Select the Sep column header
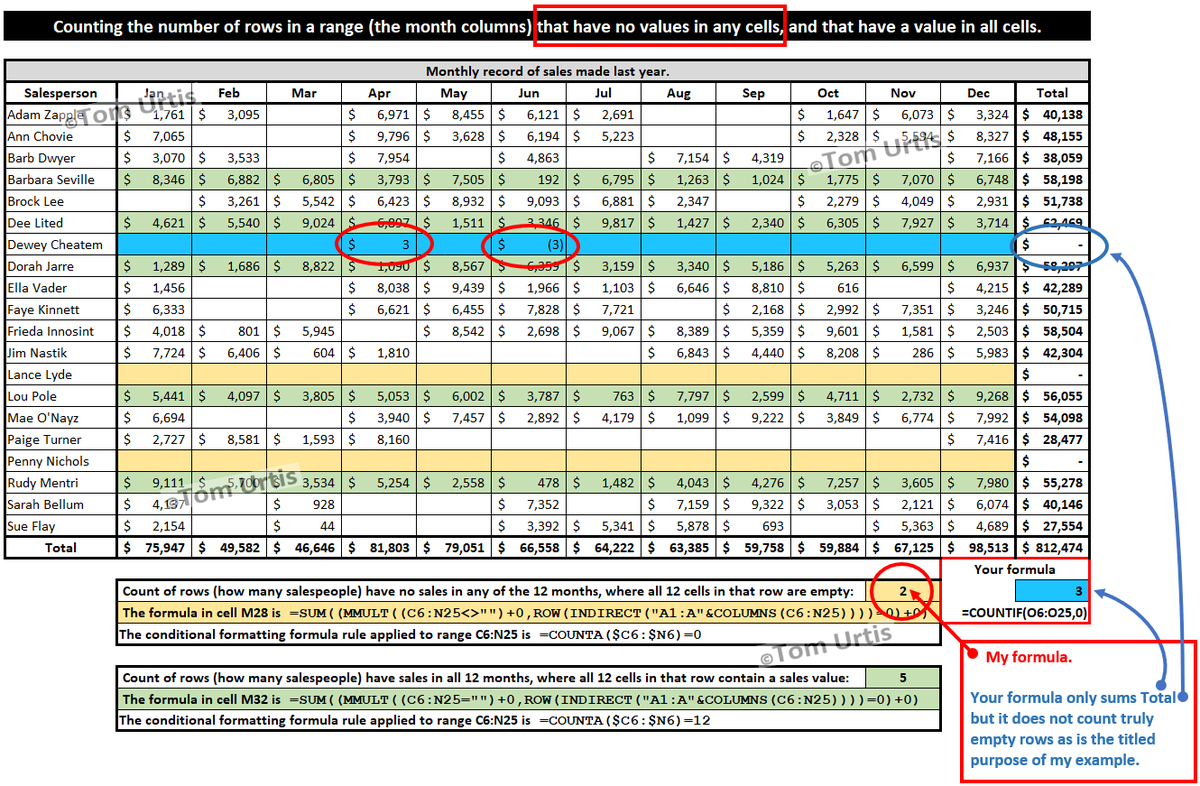Viewport: 1200px width, 786px height. [754, 93]
